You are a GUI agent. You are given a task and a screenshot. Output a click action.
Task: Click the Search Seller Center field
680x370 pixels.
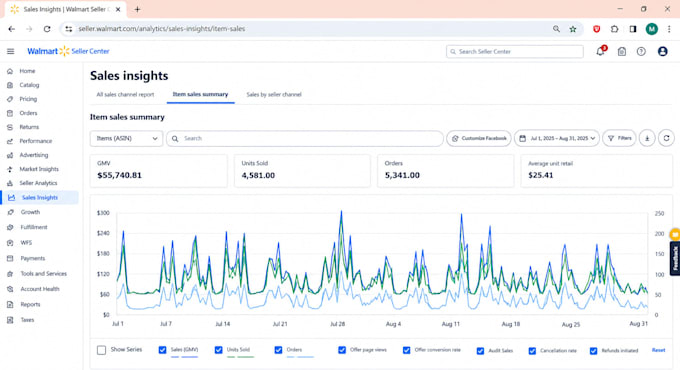(x=515, y=52)
